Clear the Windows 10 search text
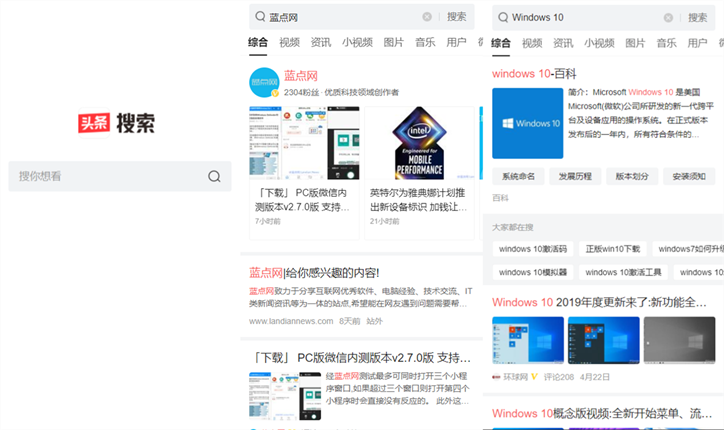Image resolution: width=724 pixels, height=430 pixels. 669,17
